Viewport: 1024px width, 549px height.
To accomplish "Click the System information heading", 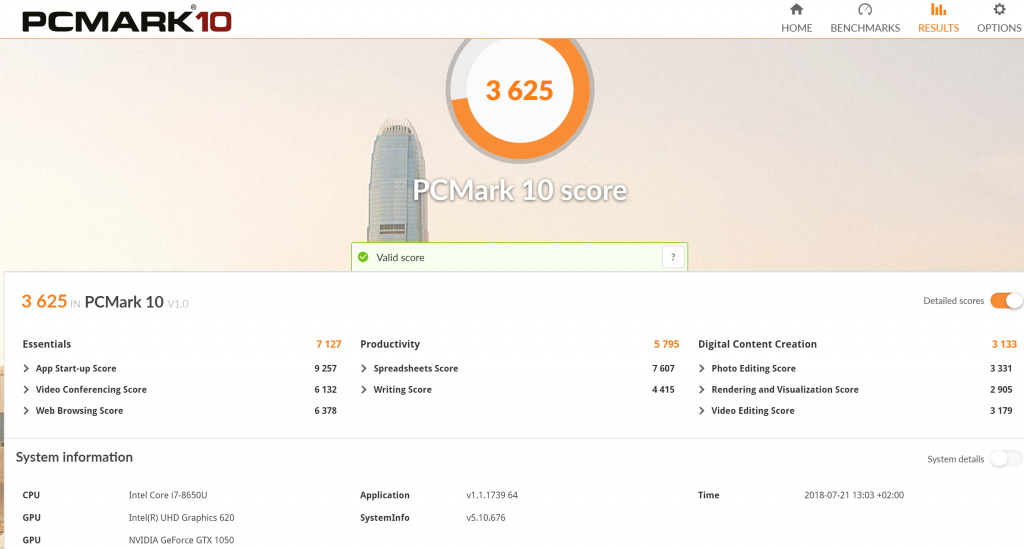I will 74,457.
